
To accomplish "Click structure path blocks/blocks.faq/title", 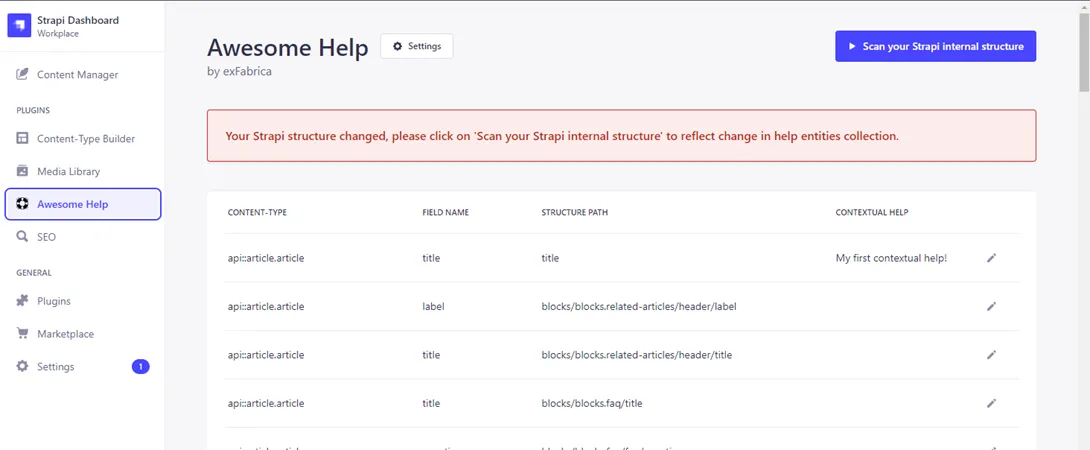I will pos(592,403).
